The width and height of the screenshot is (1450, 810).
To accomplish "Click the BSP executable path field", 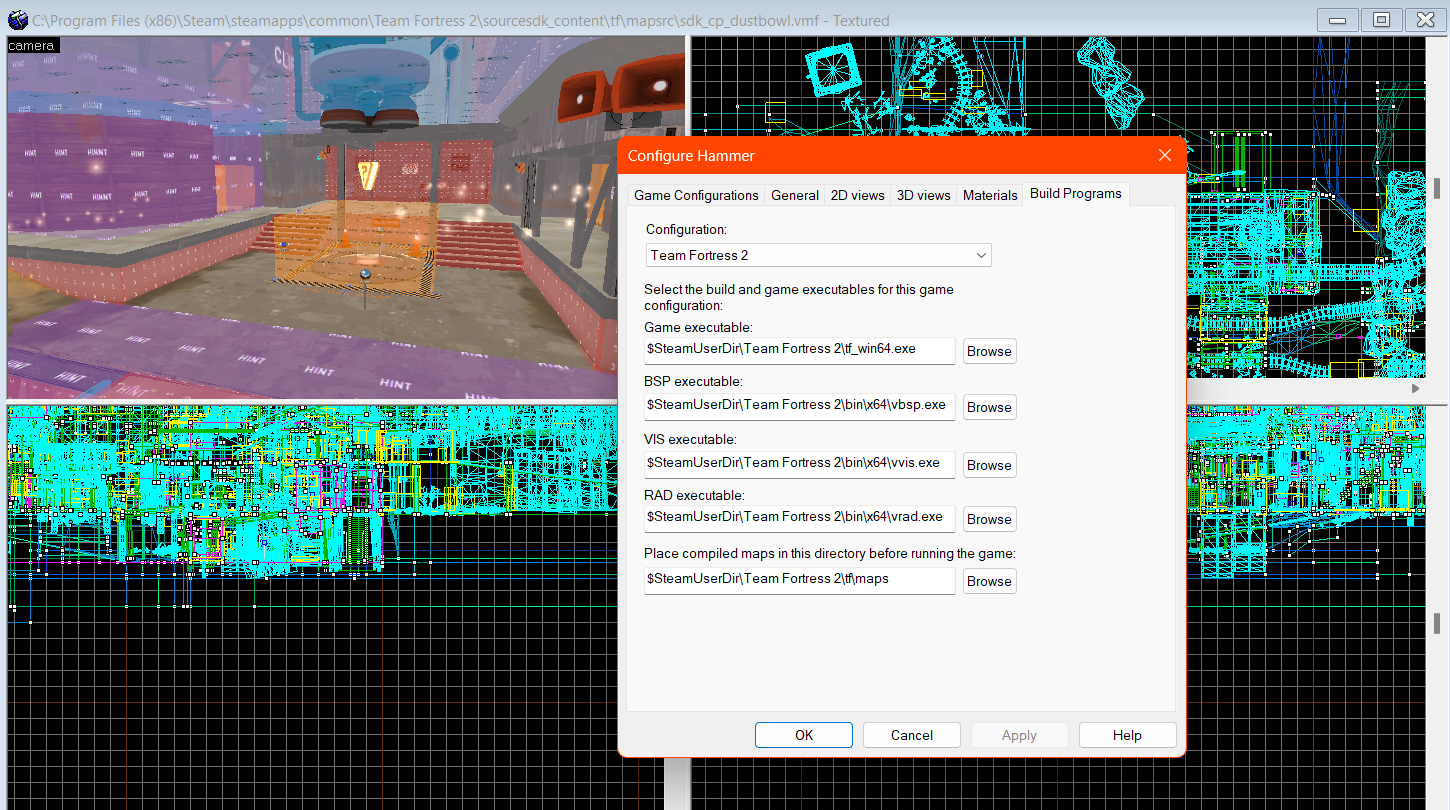I will point(800,406).
